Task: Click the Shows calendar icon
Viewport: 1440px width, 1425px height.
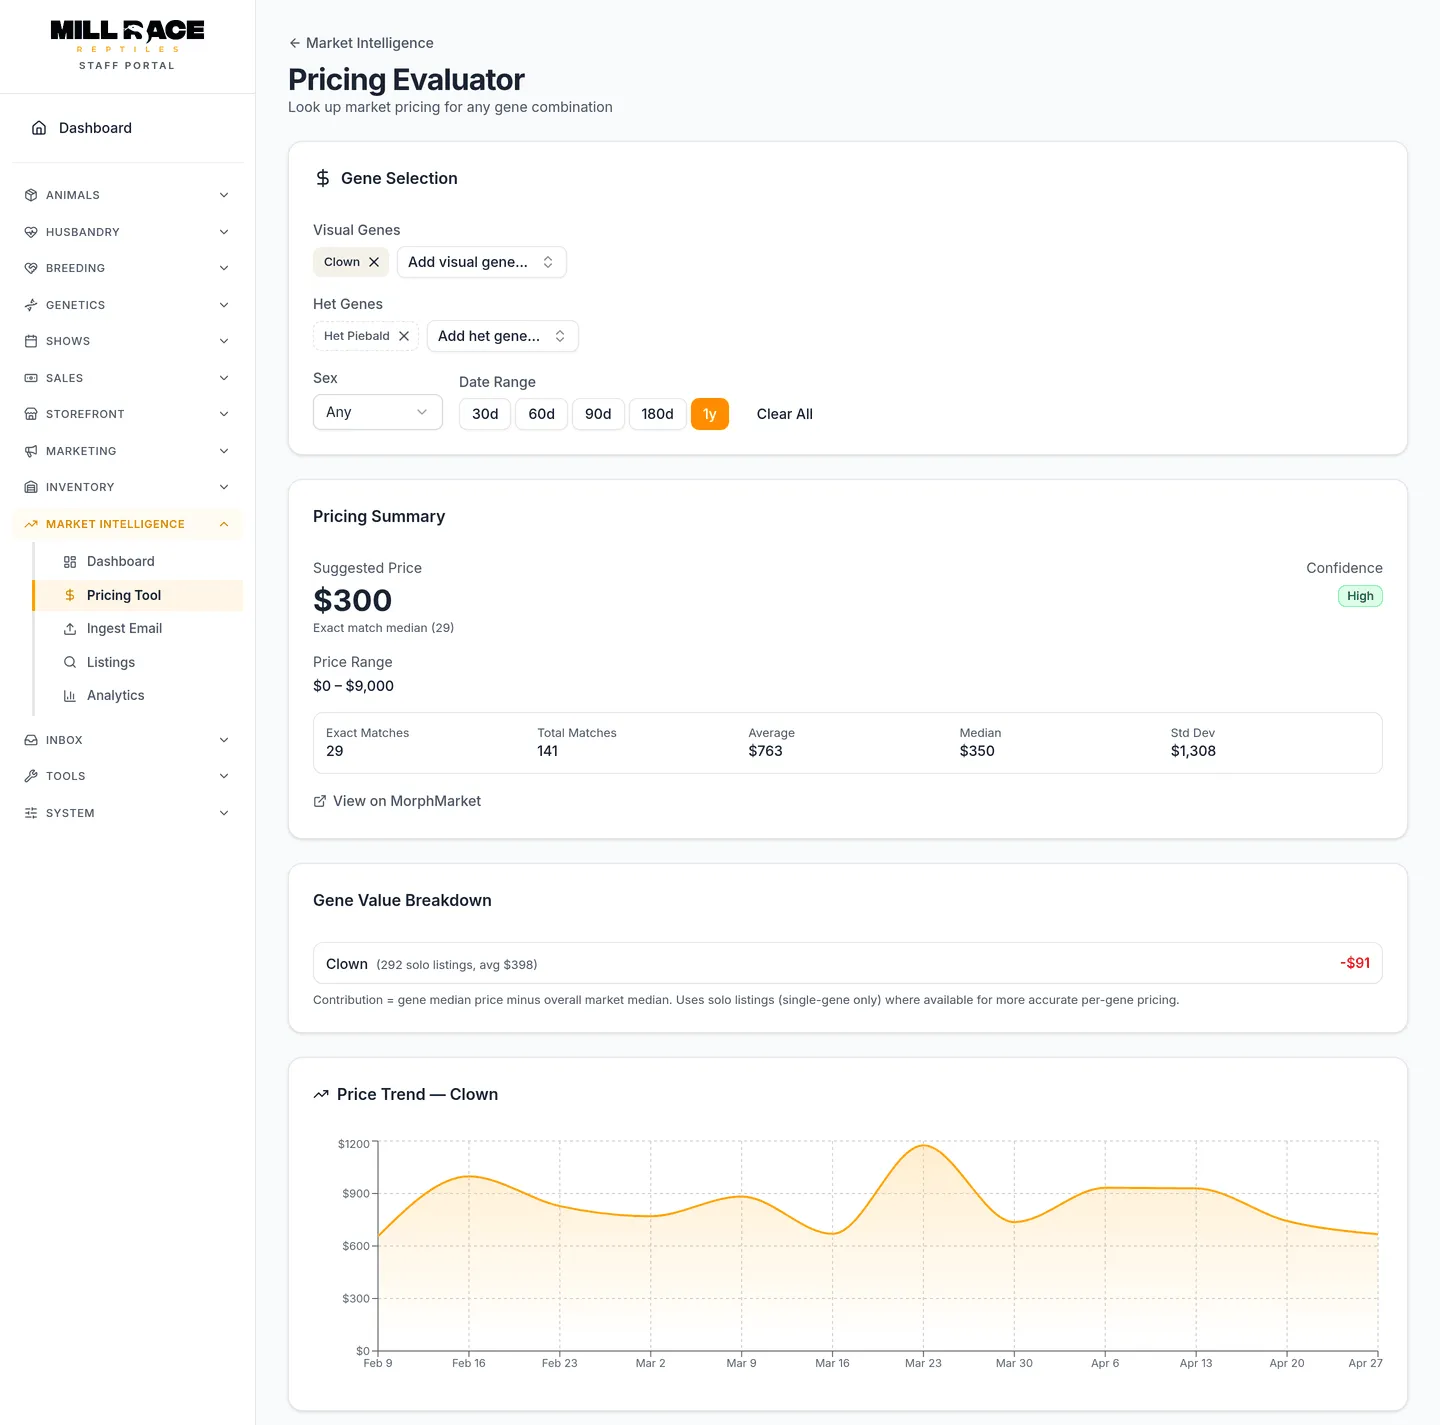Action: point(31,341)
